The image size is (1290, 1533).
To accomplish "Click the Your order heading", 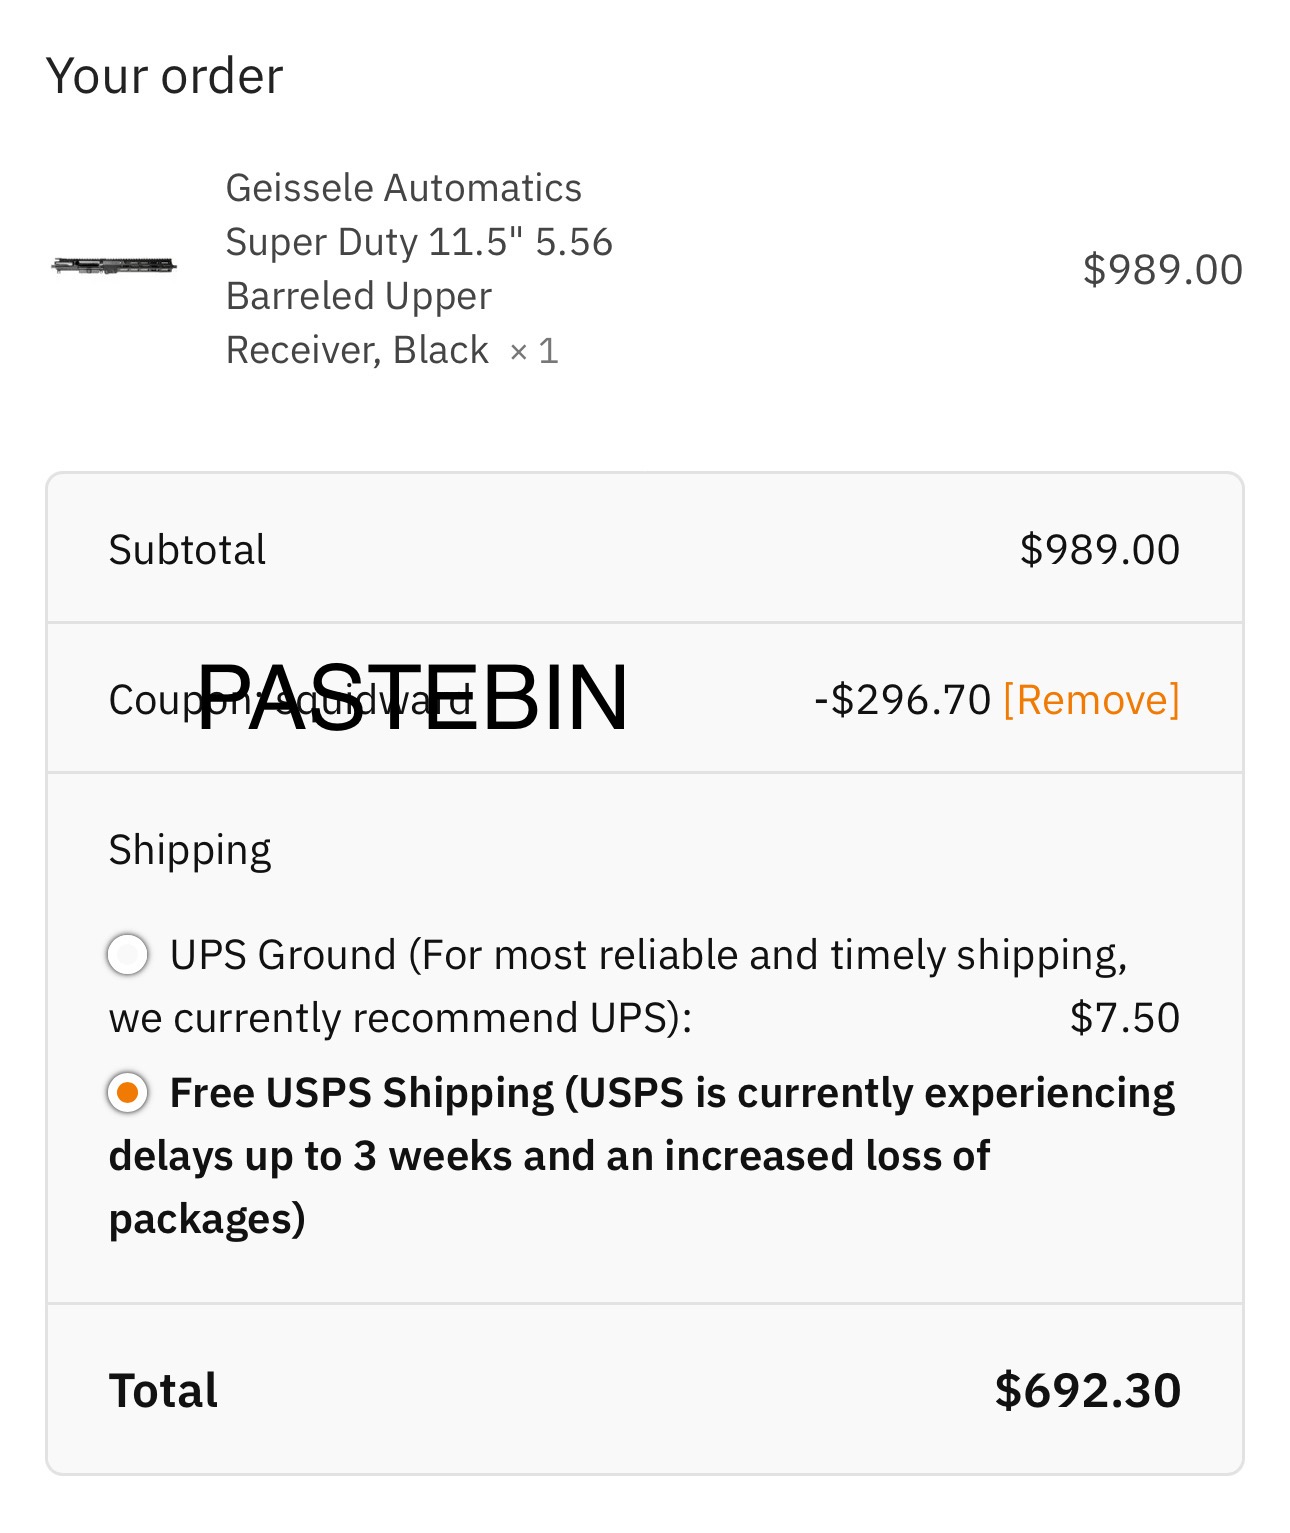I will pos(165,76).
